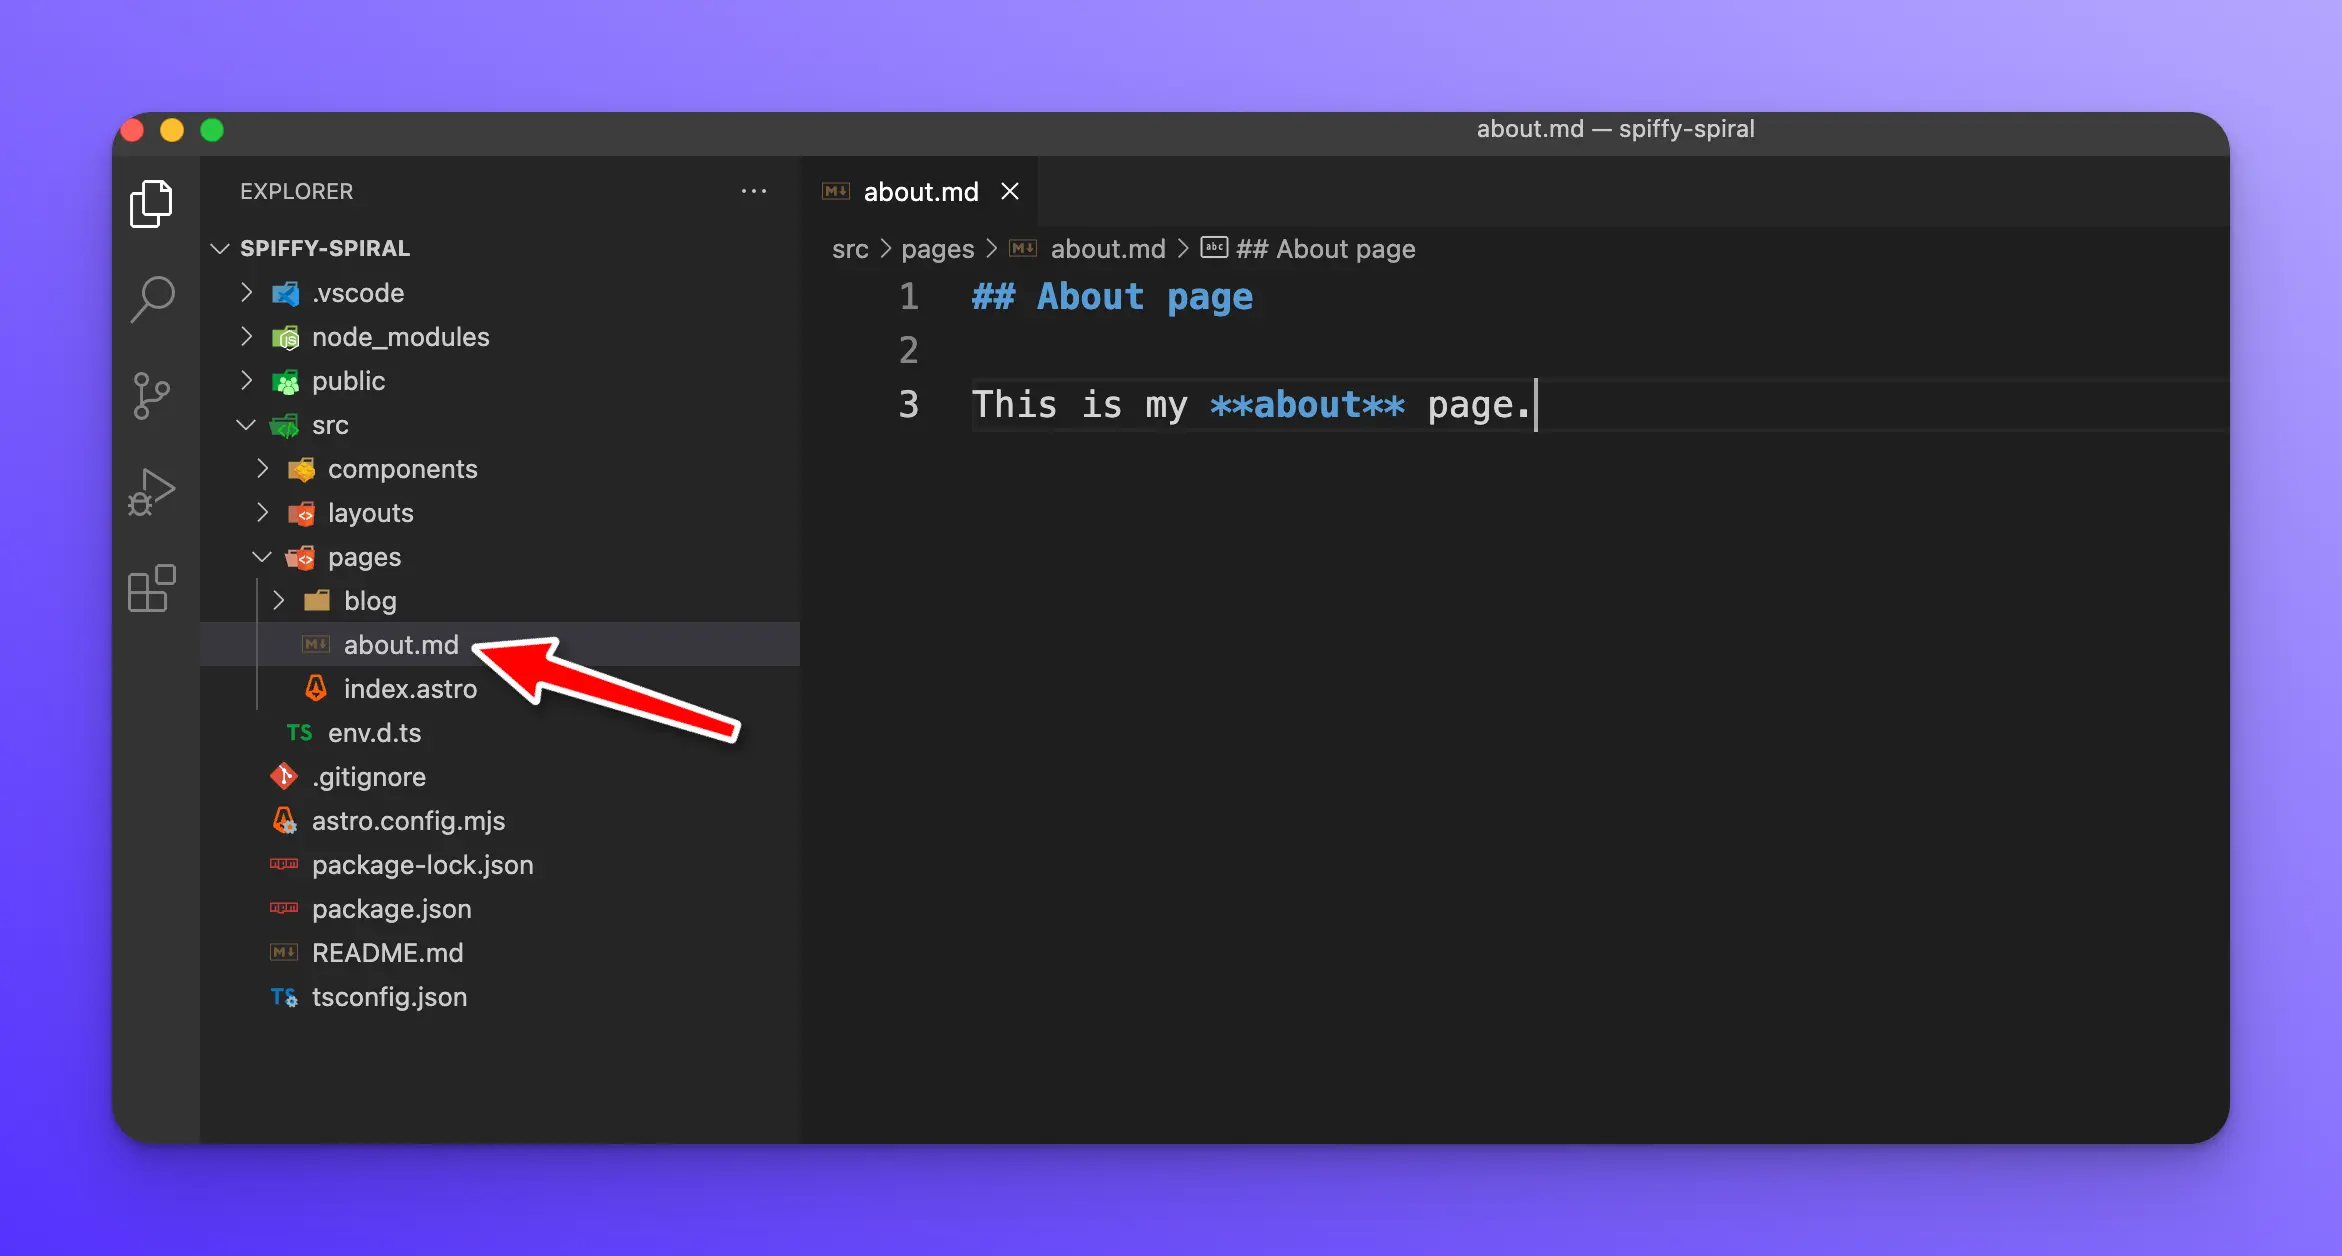This screenshot has height=1256, width=2342.
Task: Click the Explorer panel options menu
Action: point(754,192)
